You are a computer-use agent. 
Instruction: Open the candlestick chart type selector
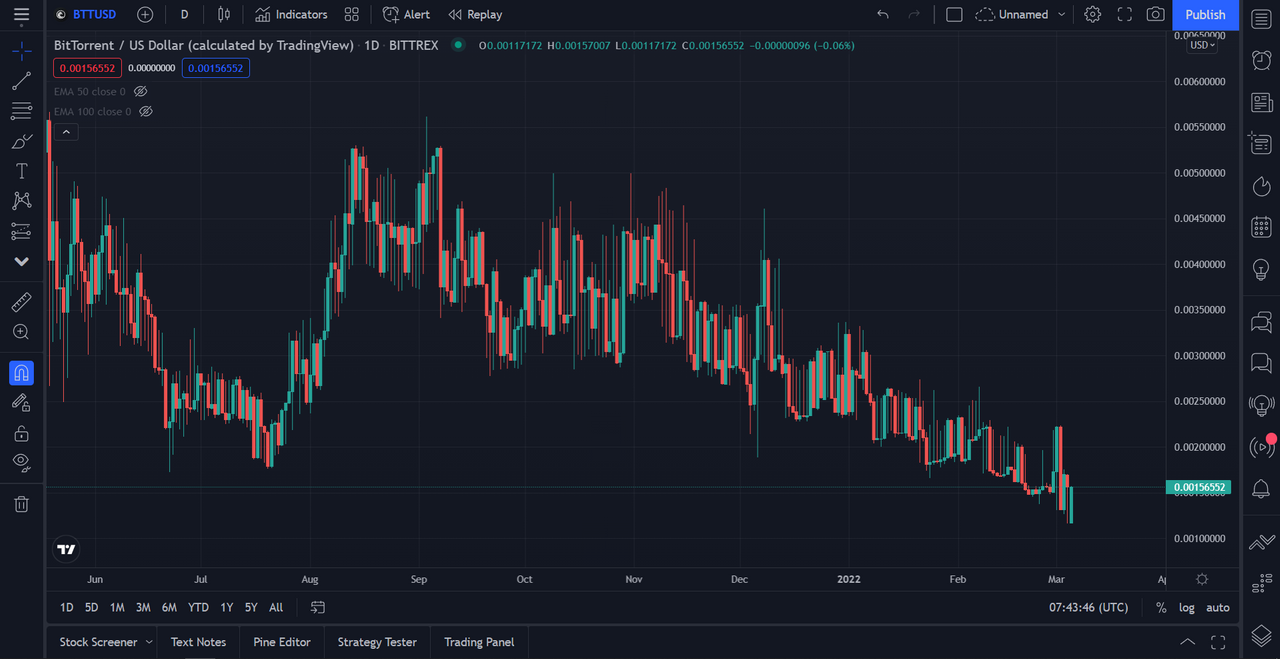click(x=223, y=14)
